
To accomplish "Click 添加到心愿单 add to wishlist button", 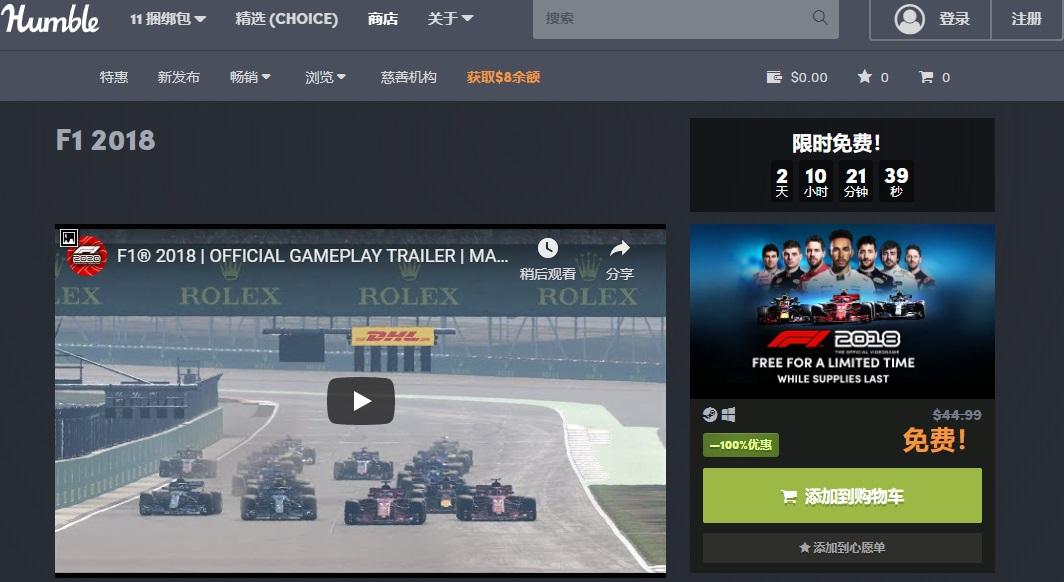I will 842,547.
